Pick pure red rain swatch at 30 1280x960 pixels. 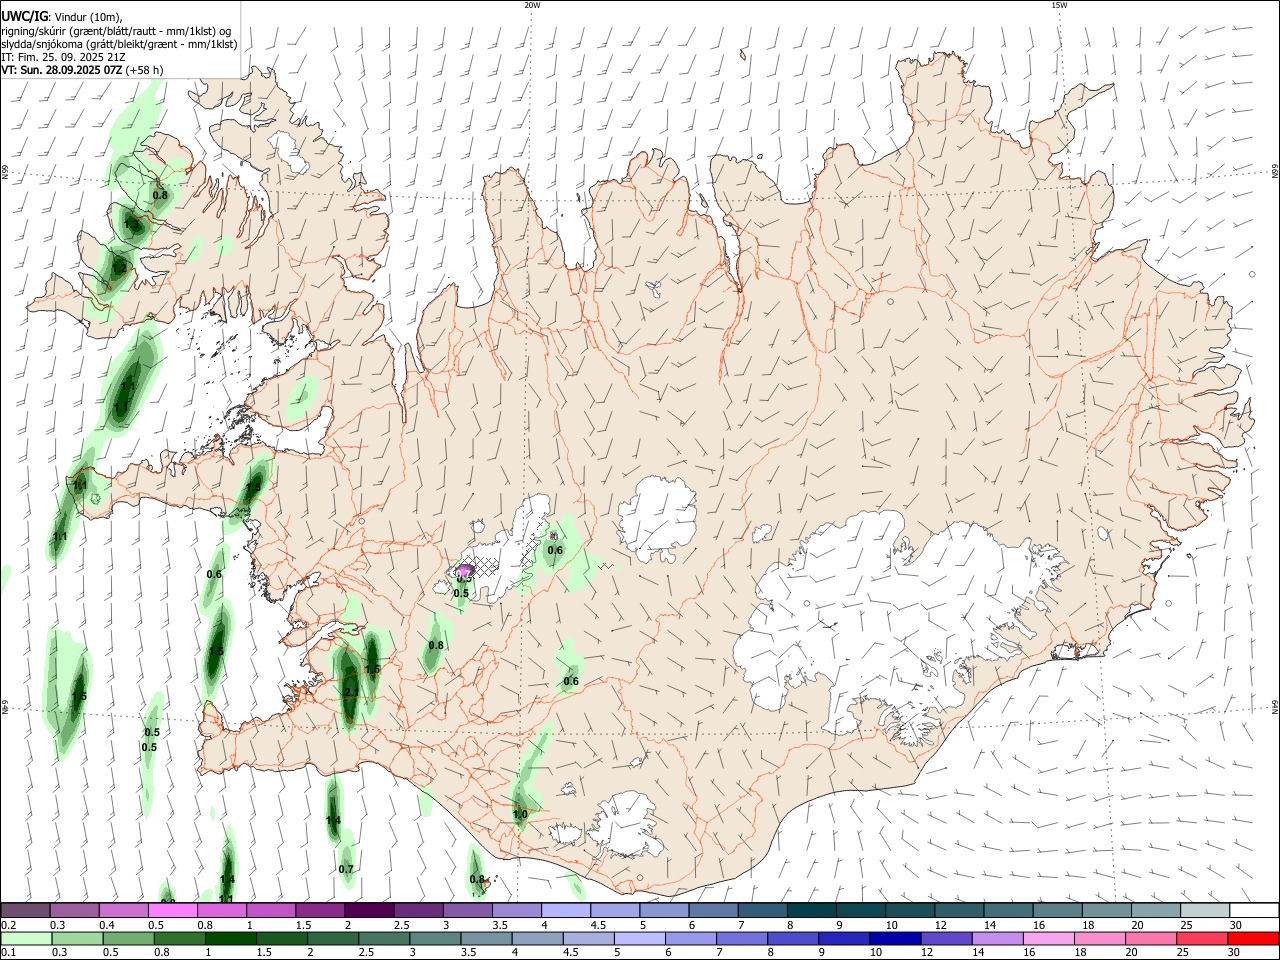(1252, 938)
